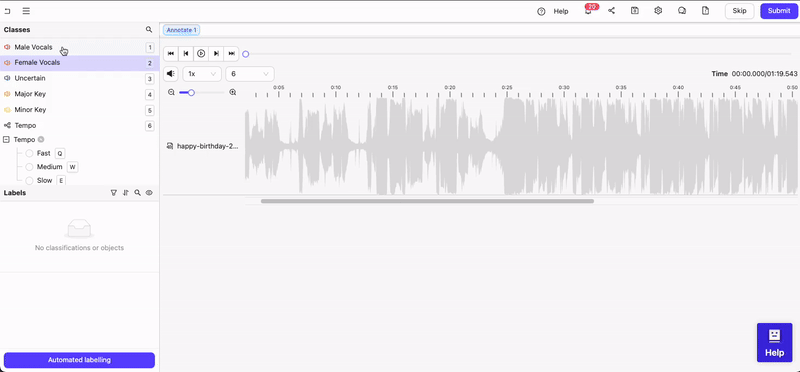Search classes with the magnifier icon
This screenshot has height=372, width=800.
[x=149, y=30]
